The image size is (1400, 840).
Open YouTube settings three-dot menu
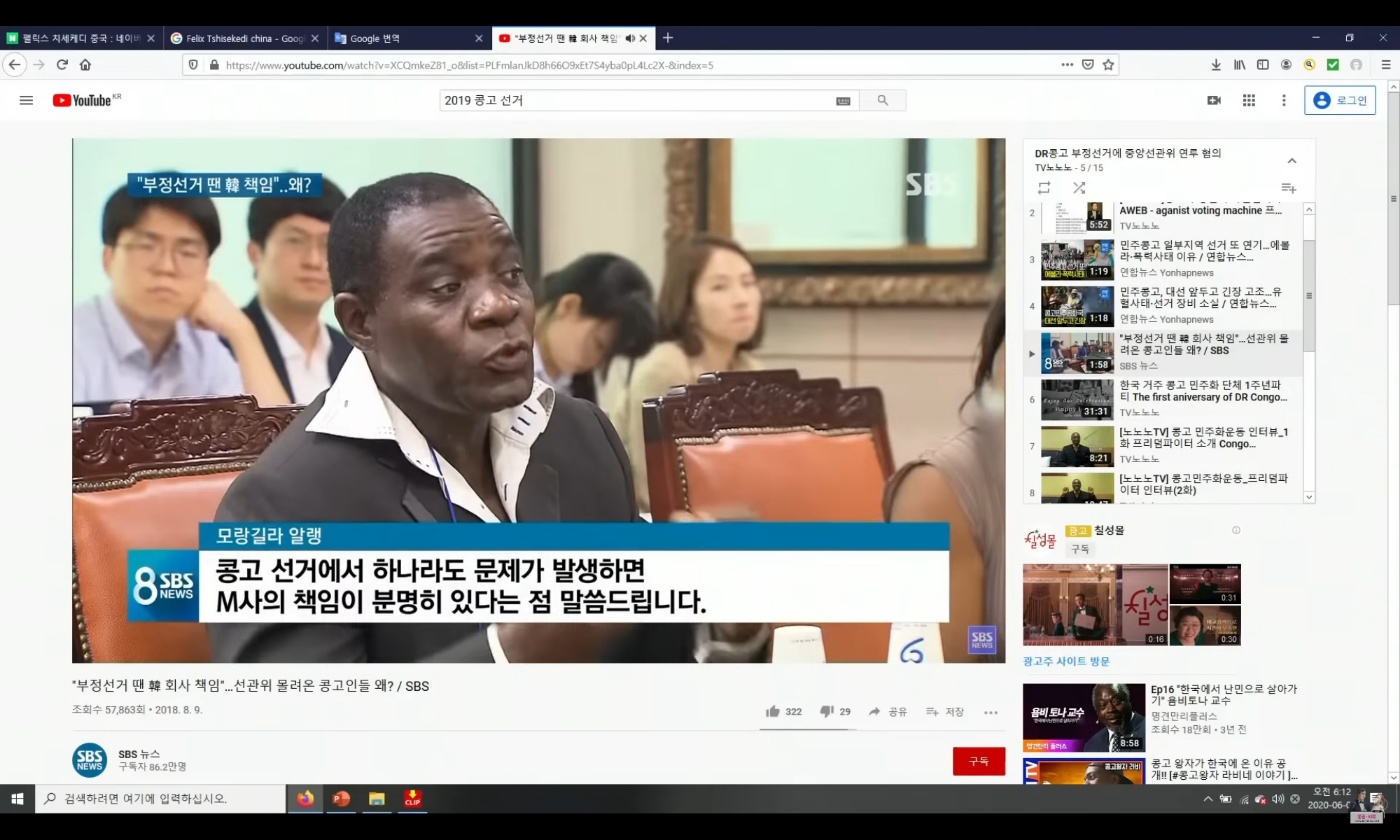coord(1284,100)
